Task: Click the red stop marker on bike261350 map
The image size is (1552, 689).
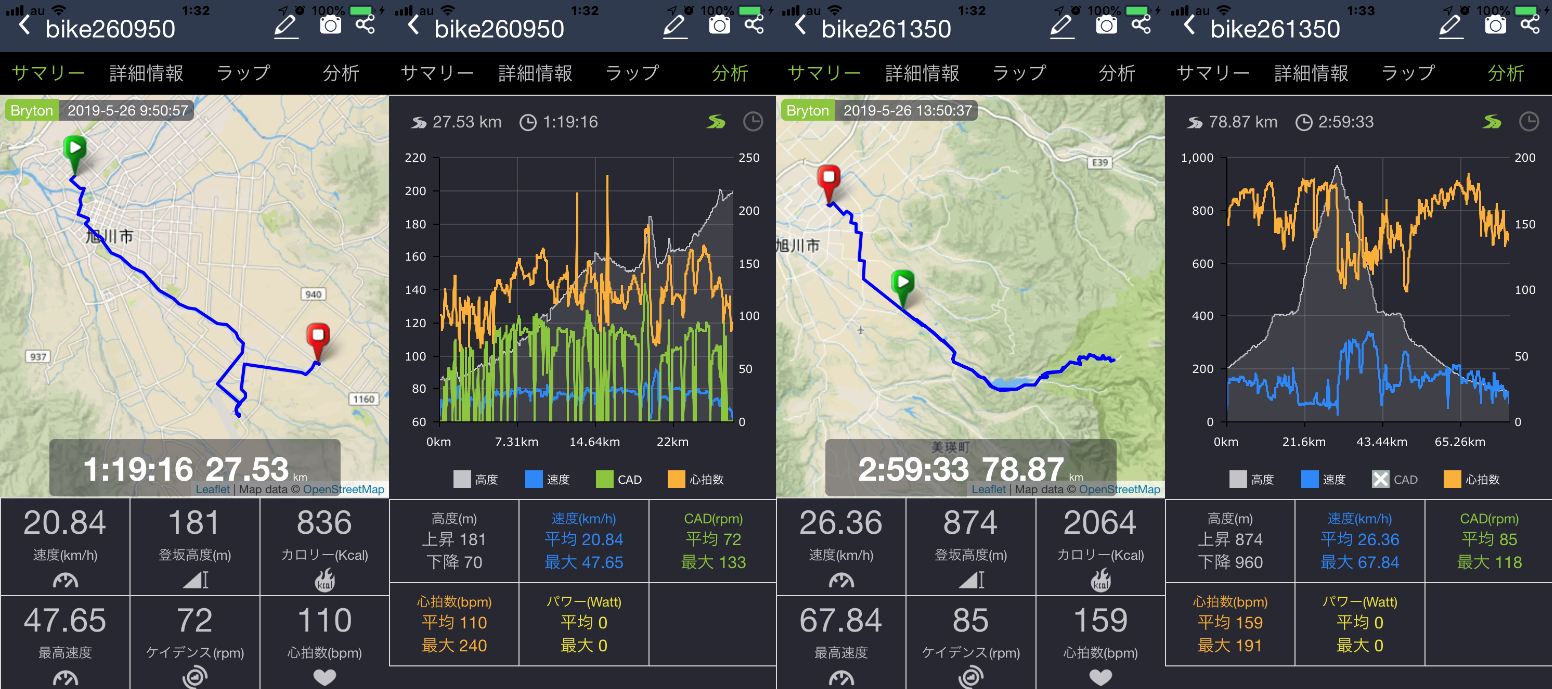Action: (829, 182)
